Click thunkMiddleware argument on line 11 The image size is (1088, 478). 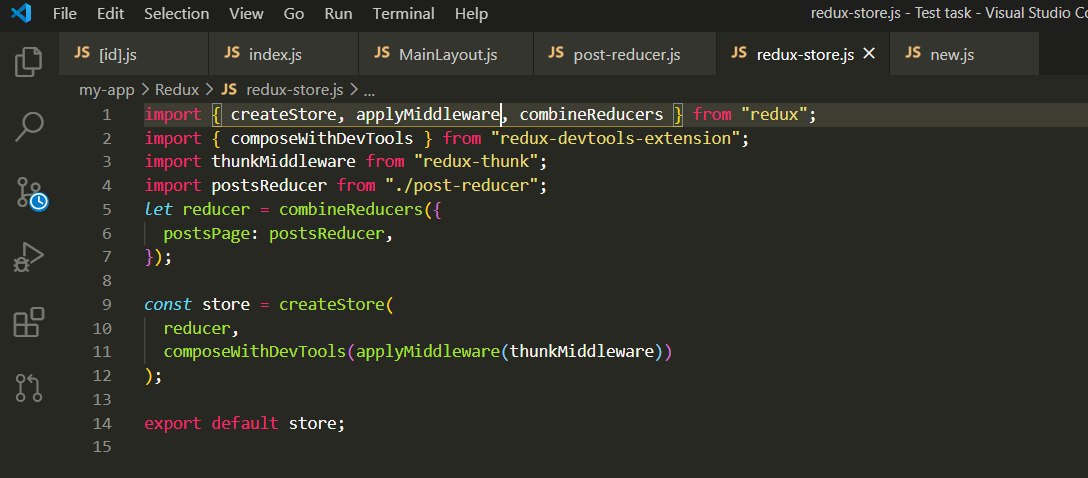pos(581,352)
